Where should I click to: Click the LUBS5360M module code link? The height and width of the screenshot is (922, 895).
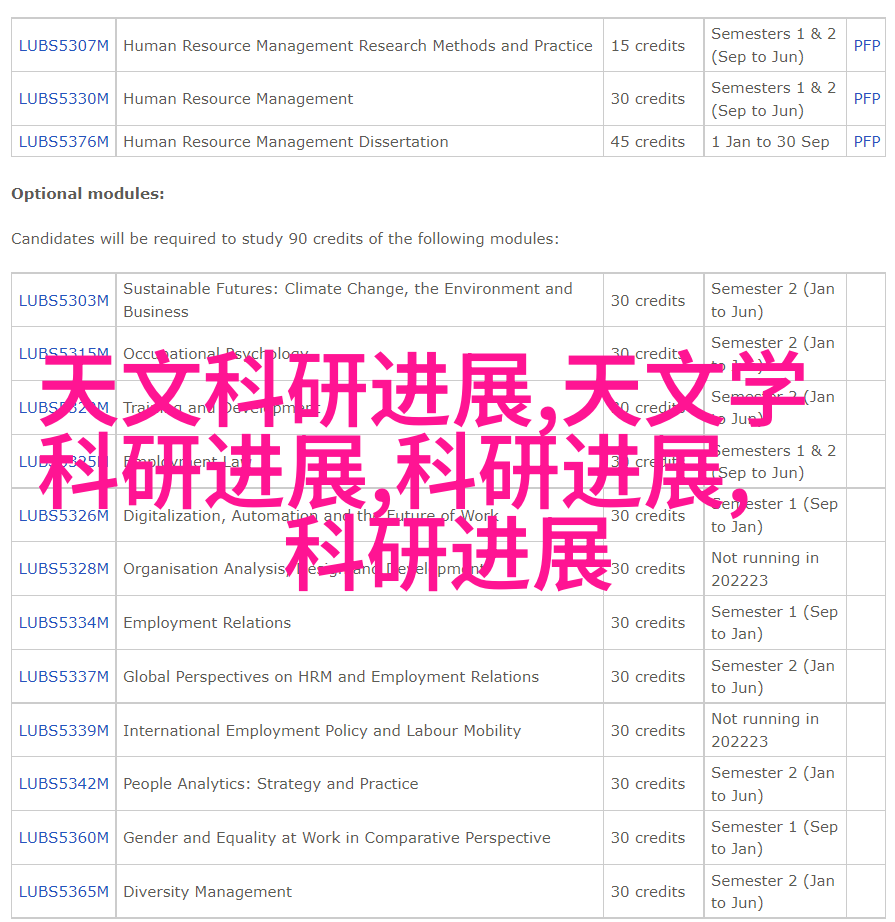click(63, 838)
